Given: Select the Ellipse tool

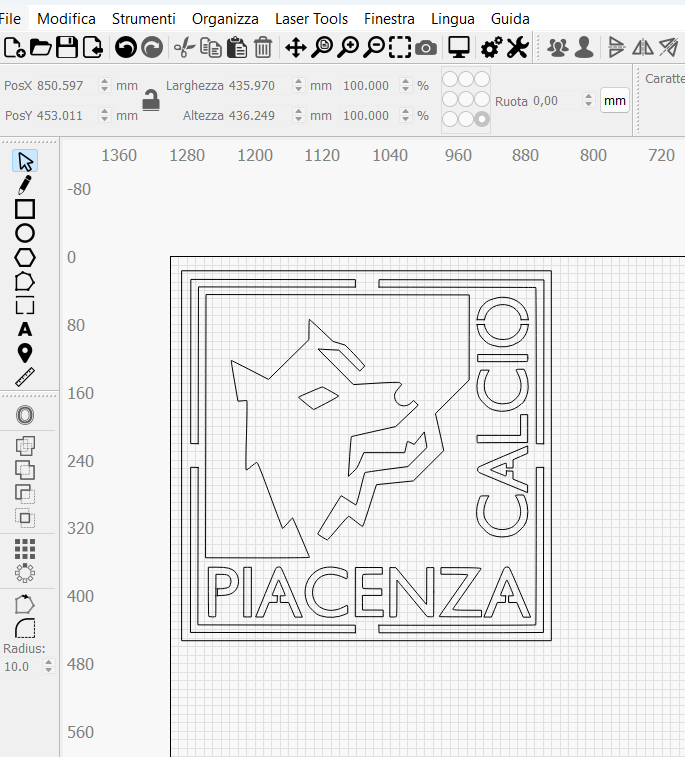Looking at the screenshot, I should pyautogui.click(x=25, y=234).
